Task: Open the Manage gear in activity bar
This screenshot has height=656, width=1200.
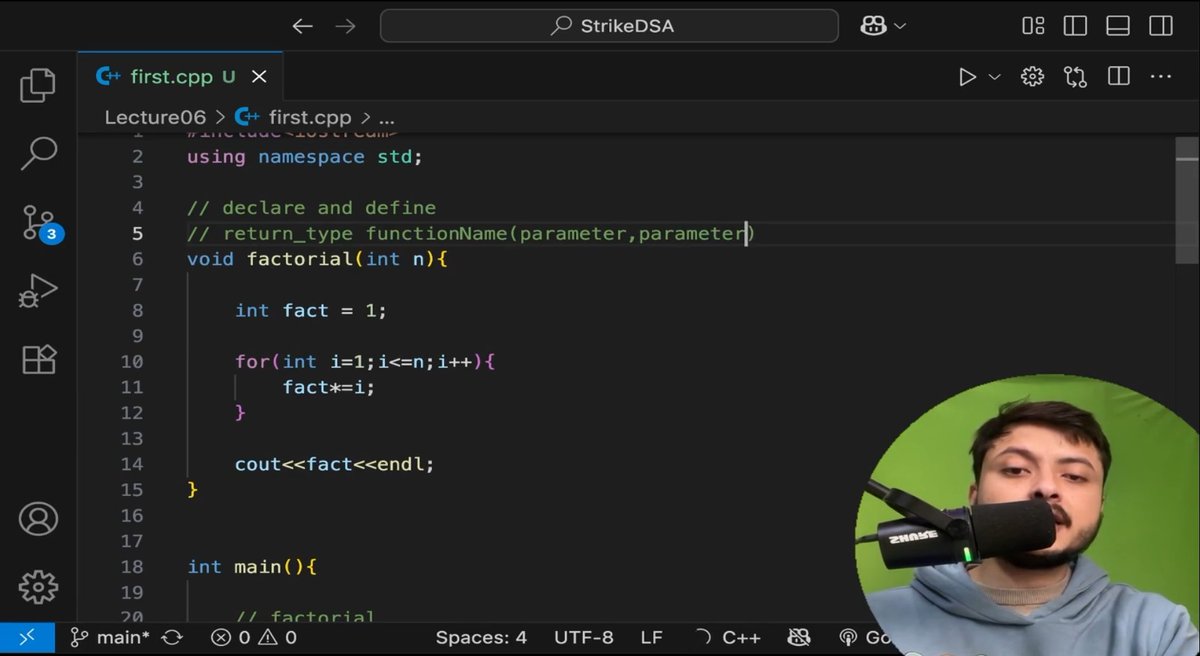Action: (x=38, y=587)
